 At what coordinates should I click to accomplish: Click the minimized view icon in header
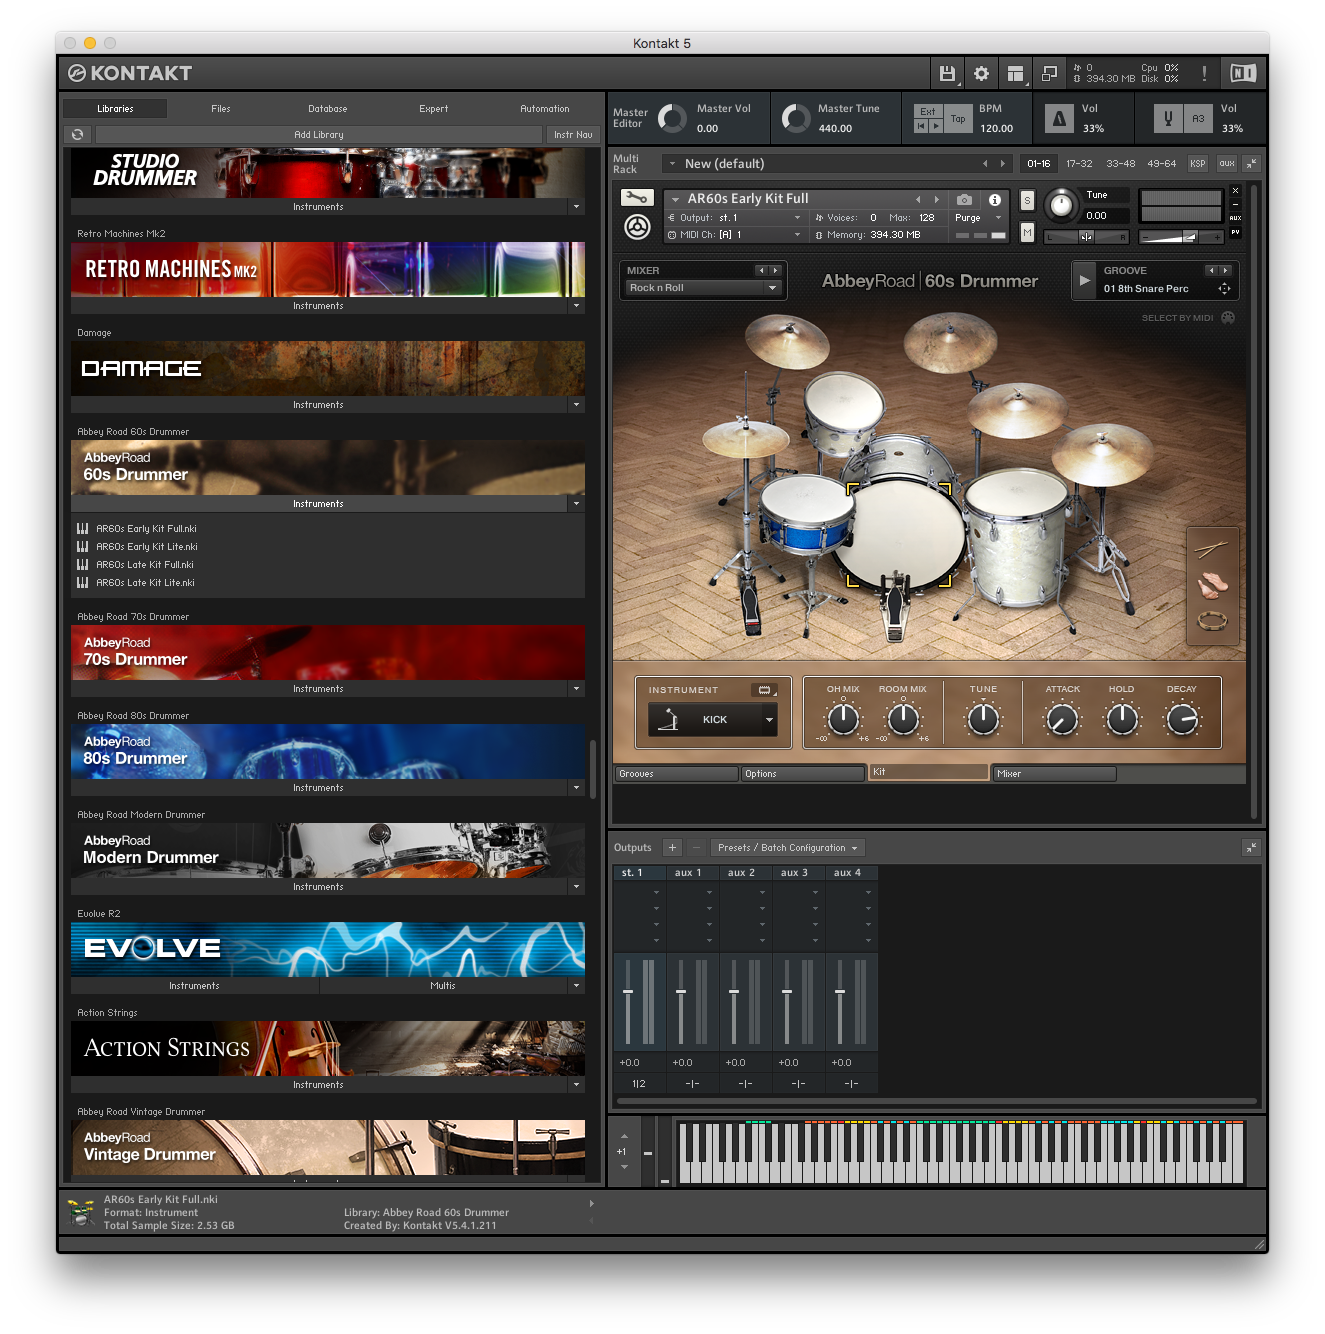(x=1049, y=73)
